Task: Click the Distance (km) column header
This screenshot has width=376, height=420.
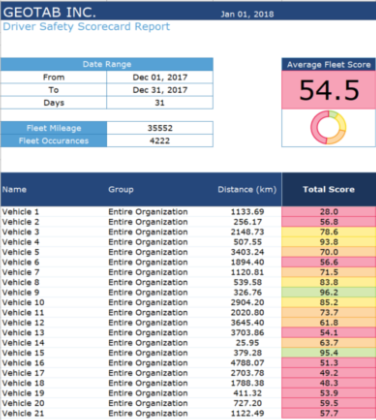Action: pyautogui.click(x=247, y=190)
